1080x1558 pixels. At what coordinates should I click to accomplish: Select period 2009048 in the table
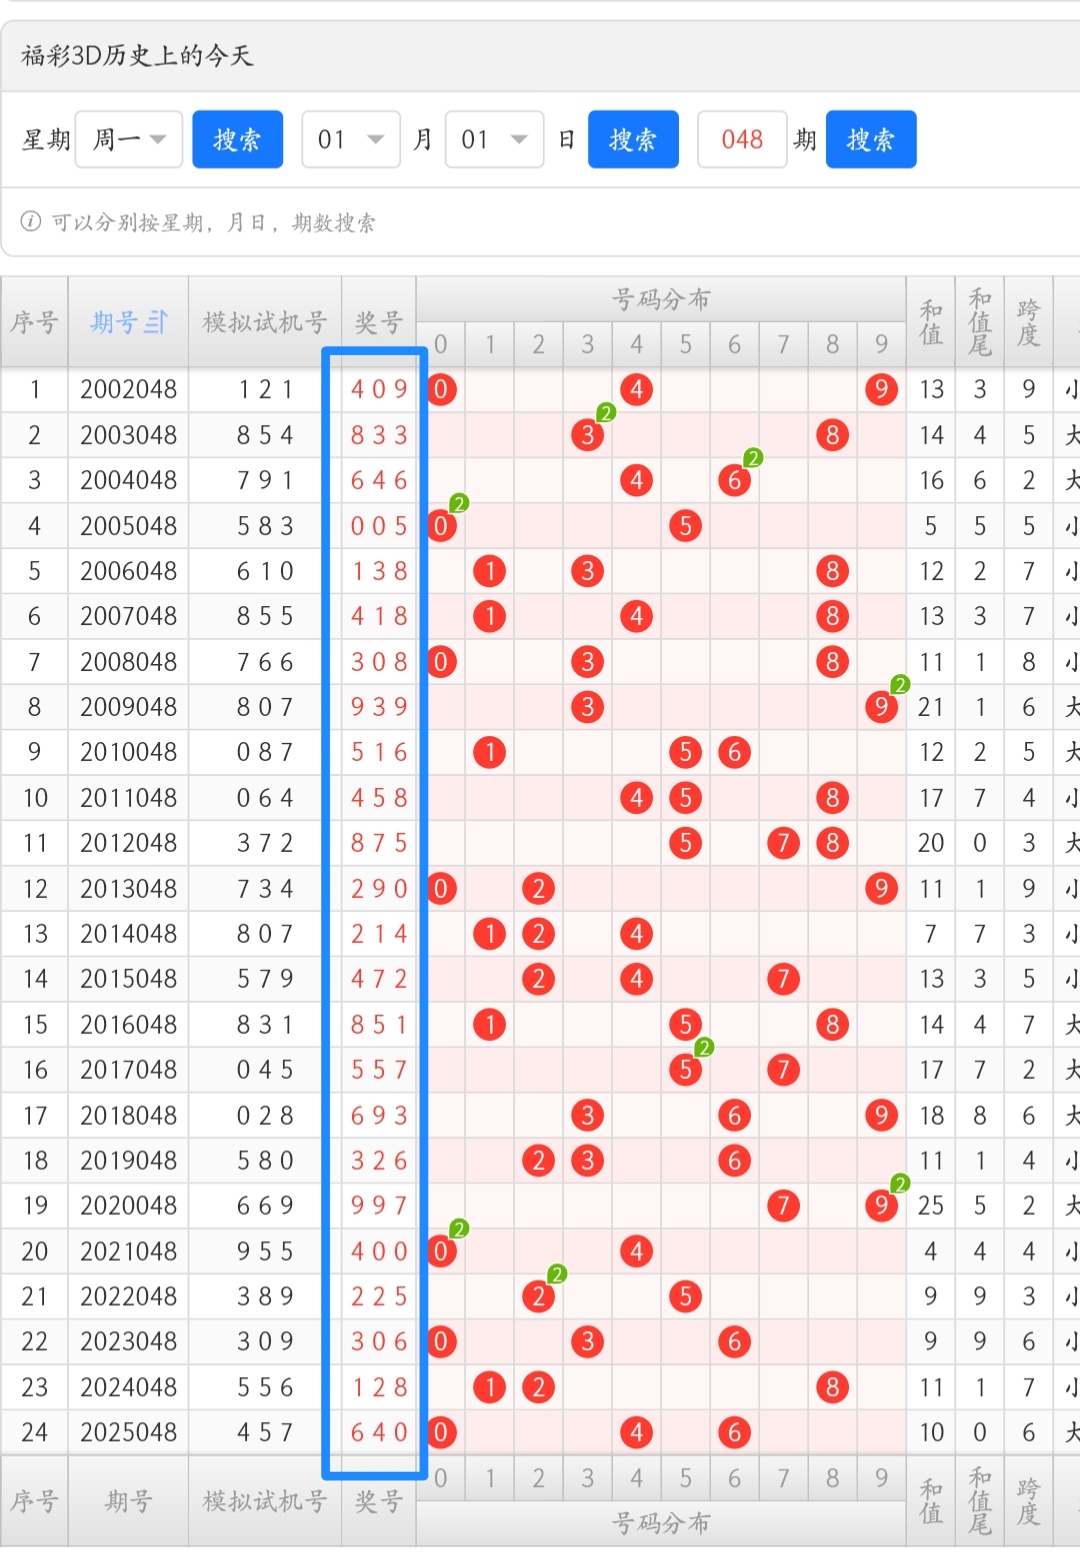129,707
